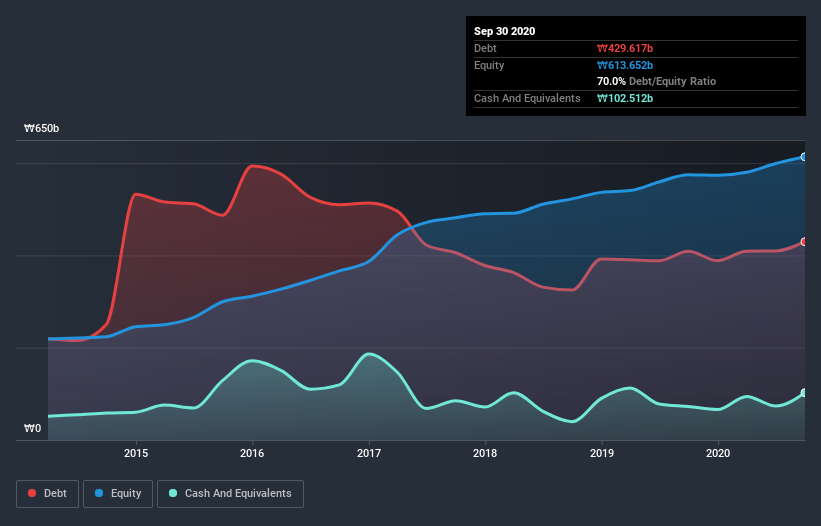
Task: Click the Debt label in tooltip
Action: point(485,48)
